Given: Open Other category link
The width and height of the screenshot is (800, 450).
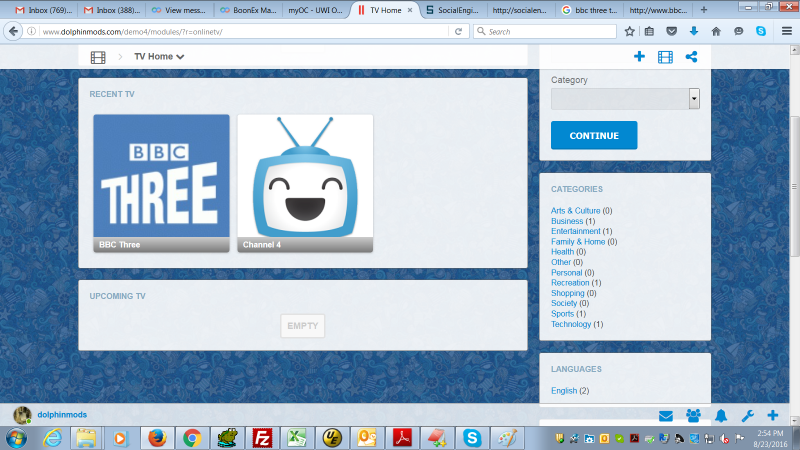Looking at the screenshot, I should 561,262.
